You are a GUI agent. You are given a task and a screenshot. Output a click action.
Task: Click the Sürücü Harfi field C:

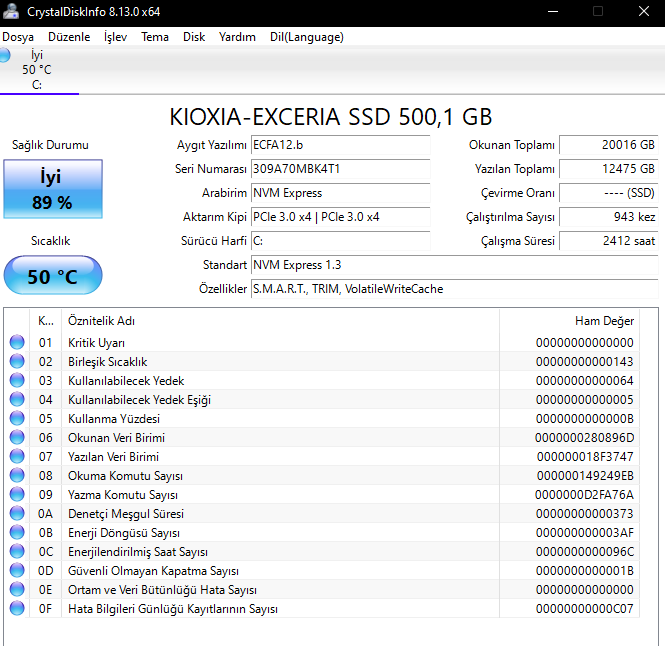point(341,241)
